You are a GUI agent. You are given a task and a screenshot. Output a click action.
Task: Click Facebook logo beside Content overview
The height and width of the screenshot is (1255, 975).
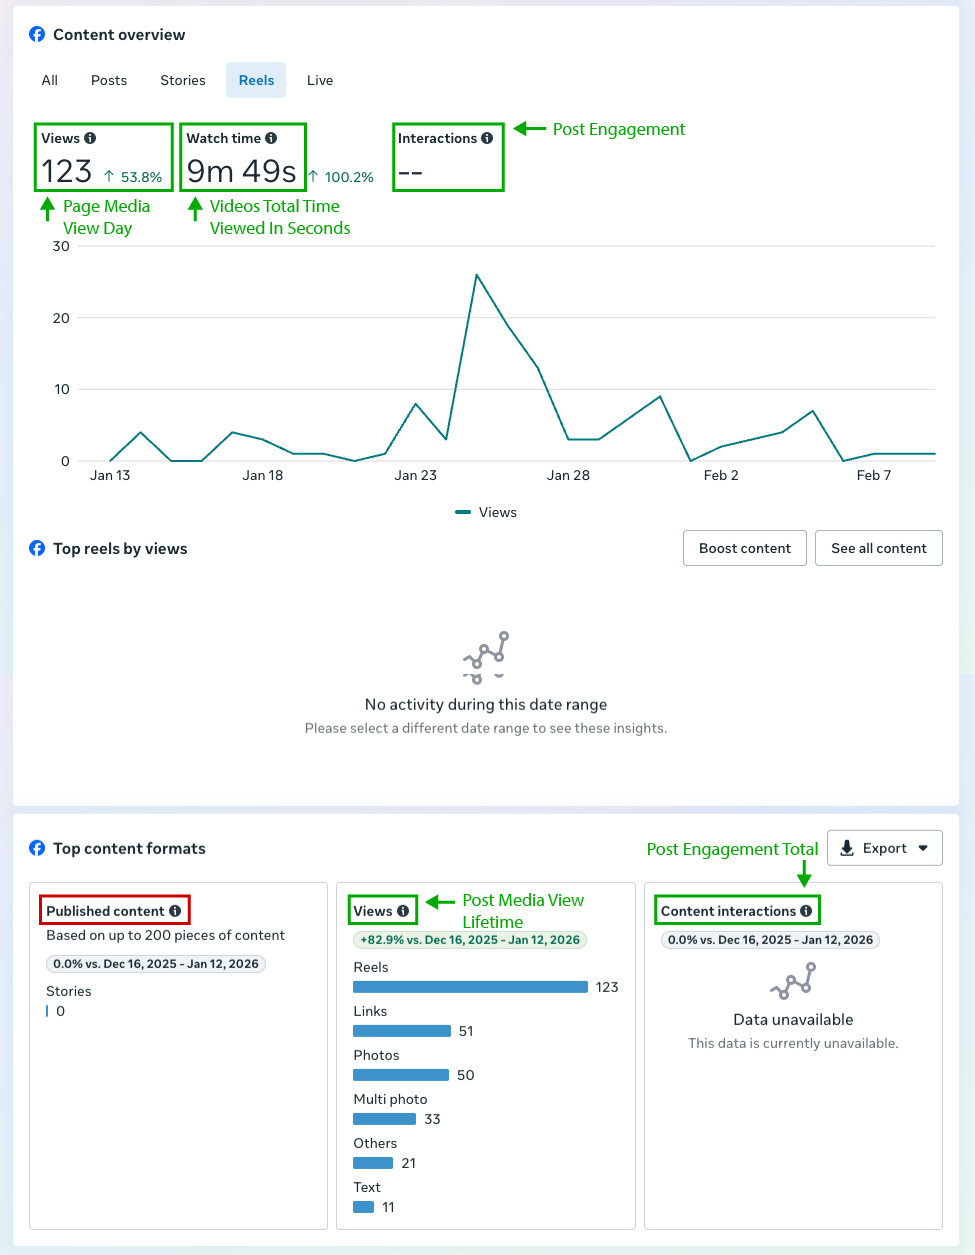coord(37,35)
